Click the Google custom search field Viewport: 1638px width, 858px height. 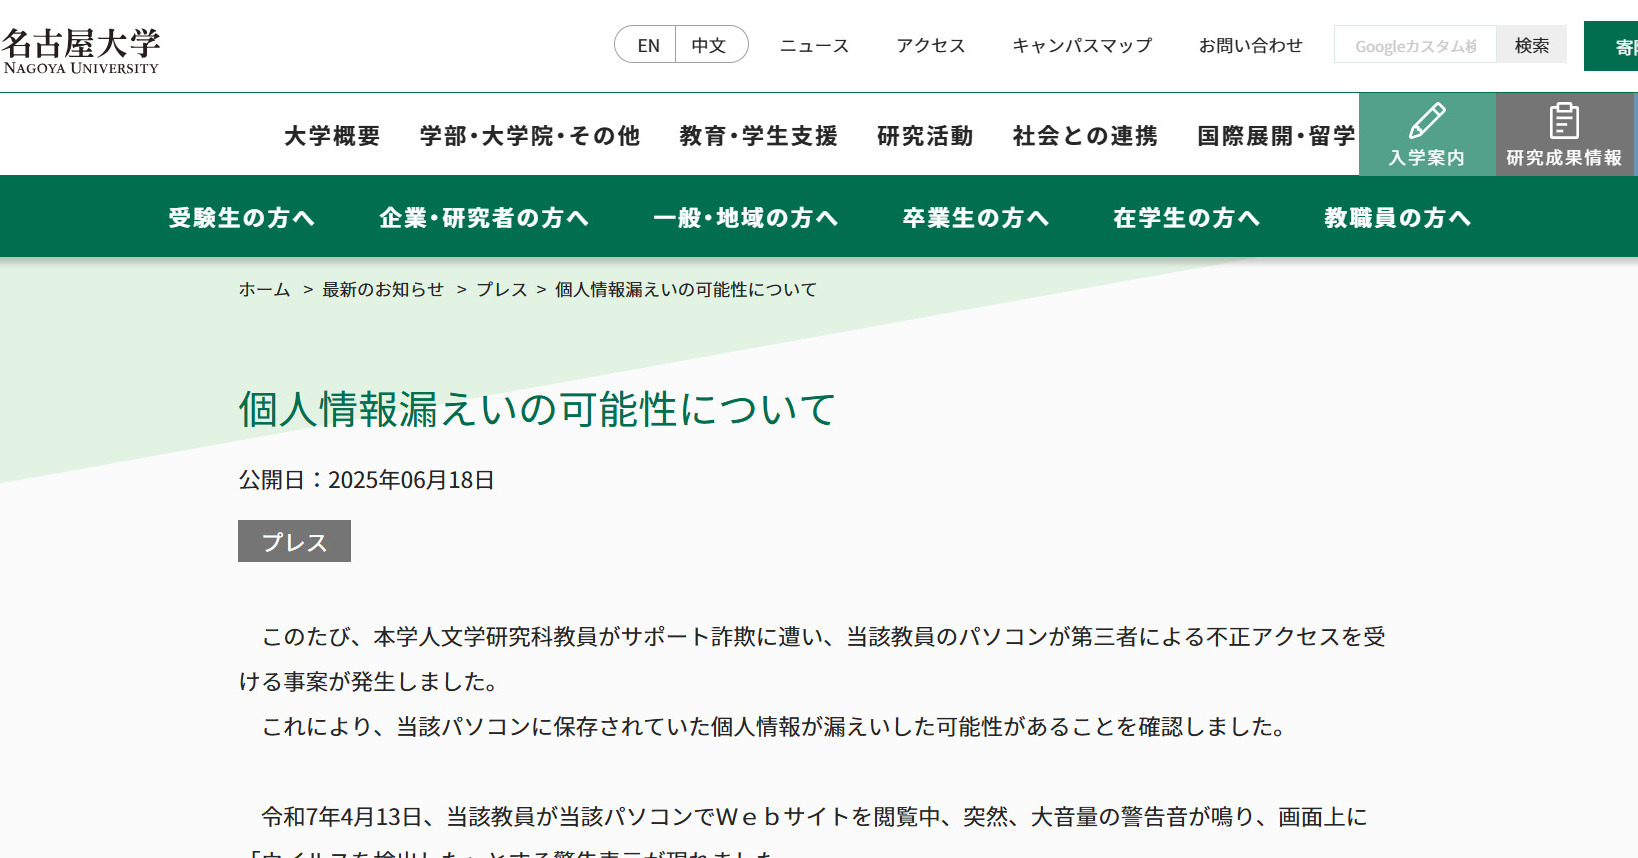click(x=1414, y=45)
